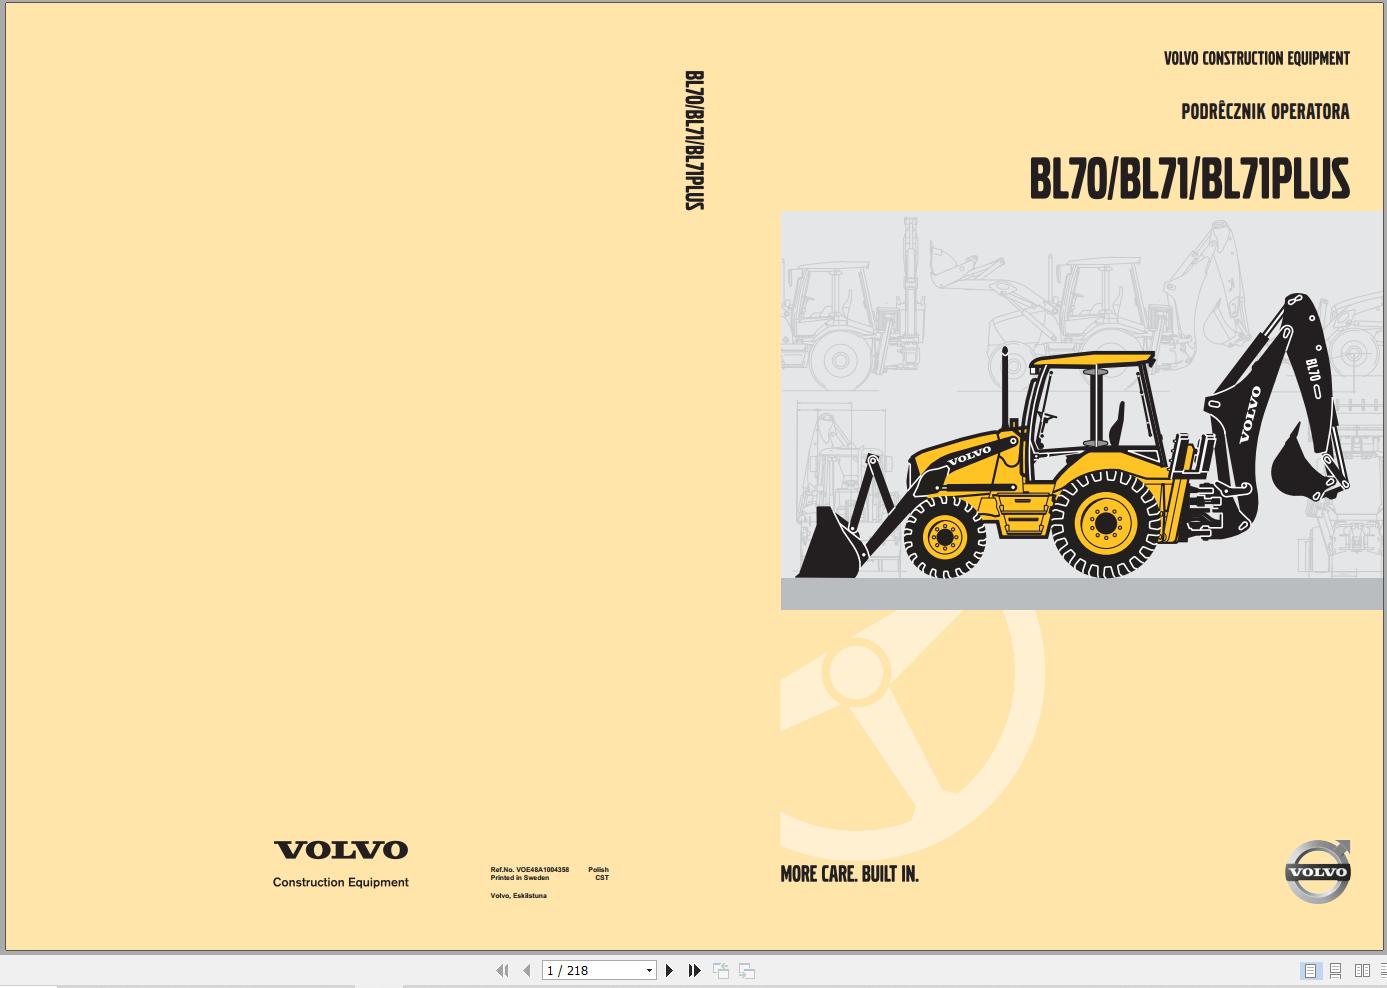This screenshot has width=1387, height=988.
Task: Click the MORE CARE. BUILT IN. tagline
Action: 849,874
